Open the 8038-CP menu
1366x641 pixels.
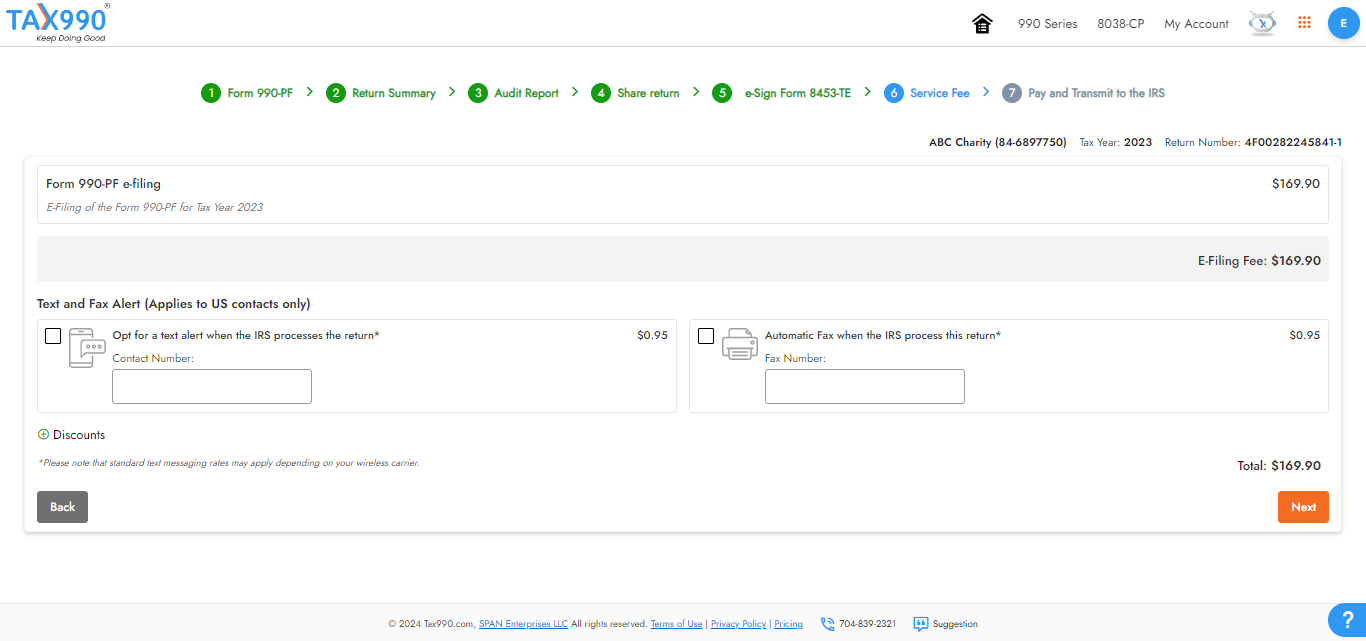pyautogui.click(x=1120, y=24)
